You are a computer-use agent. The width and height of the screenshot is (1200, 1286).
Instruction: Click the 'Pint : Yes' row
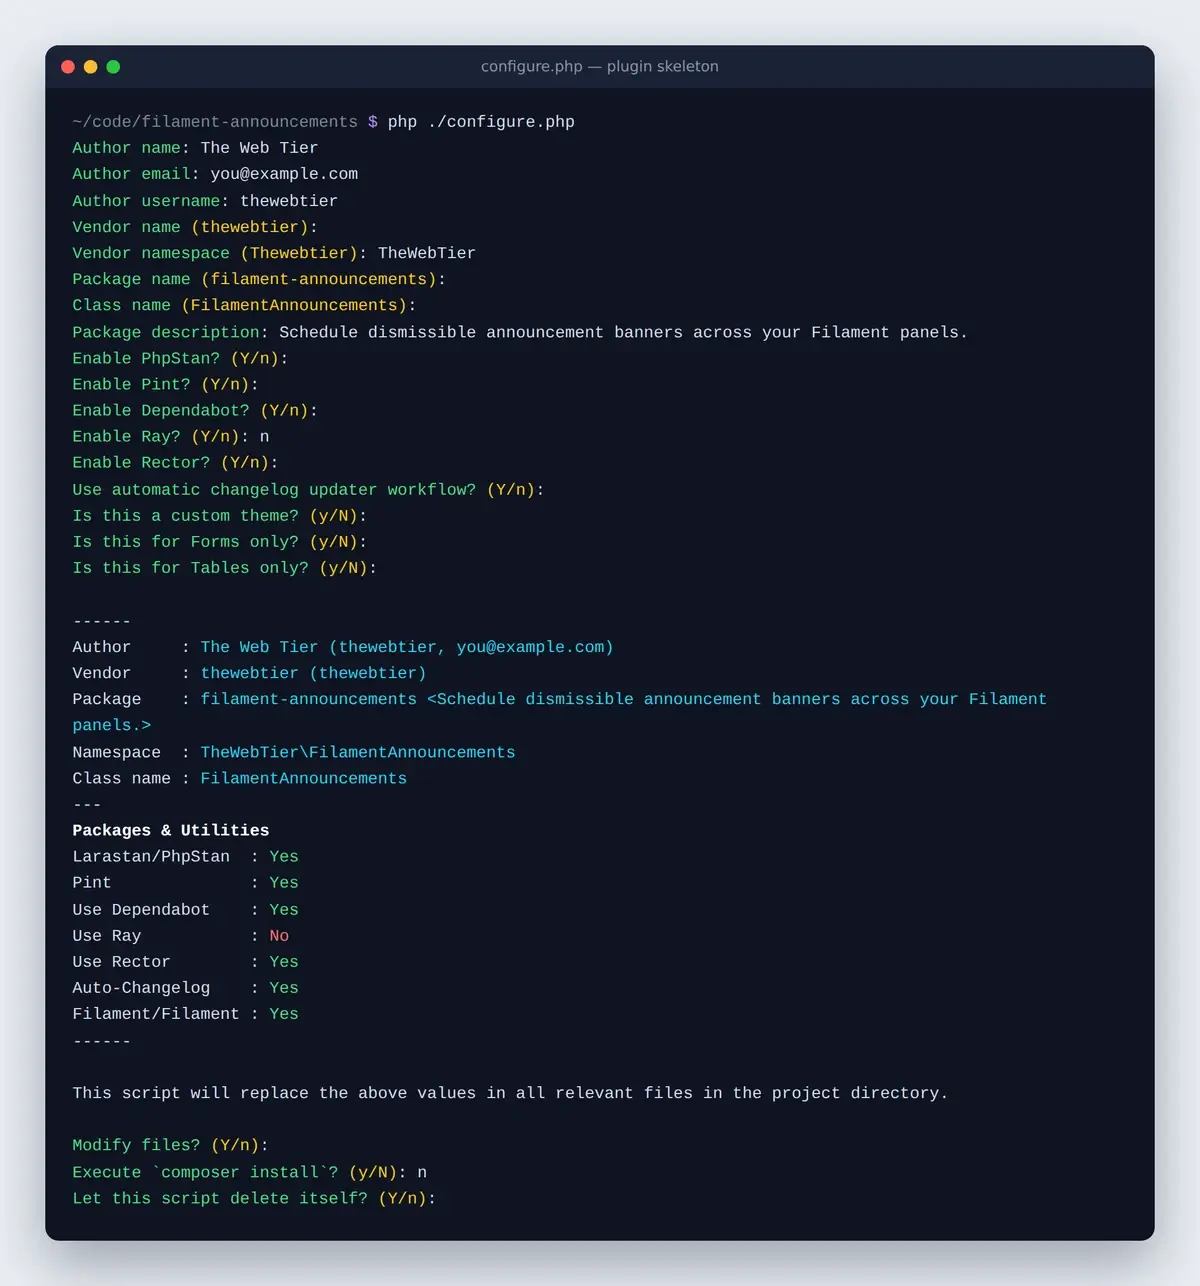pyautogui.click(x=185, y=883)
